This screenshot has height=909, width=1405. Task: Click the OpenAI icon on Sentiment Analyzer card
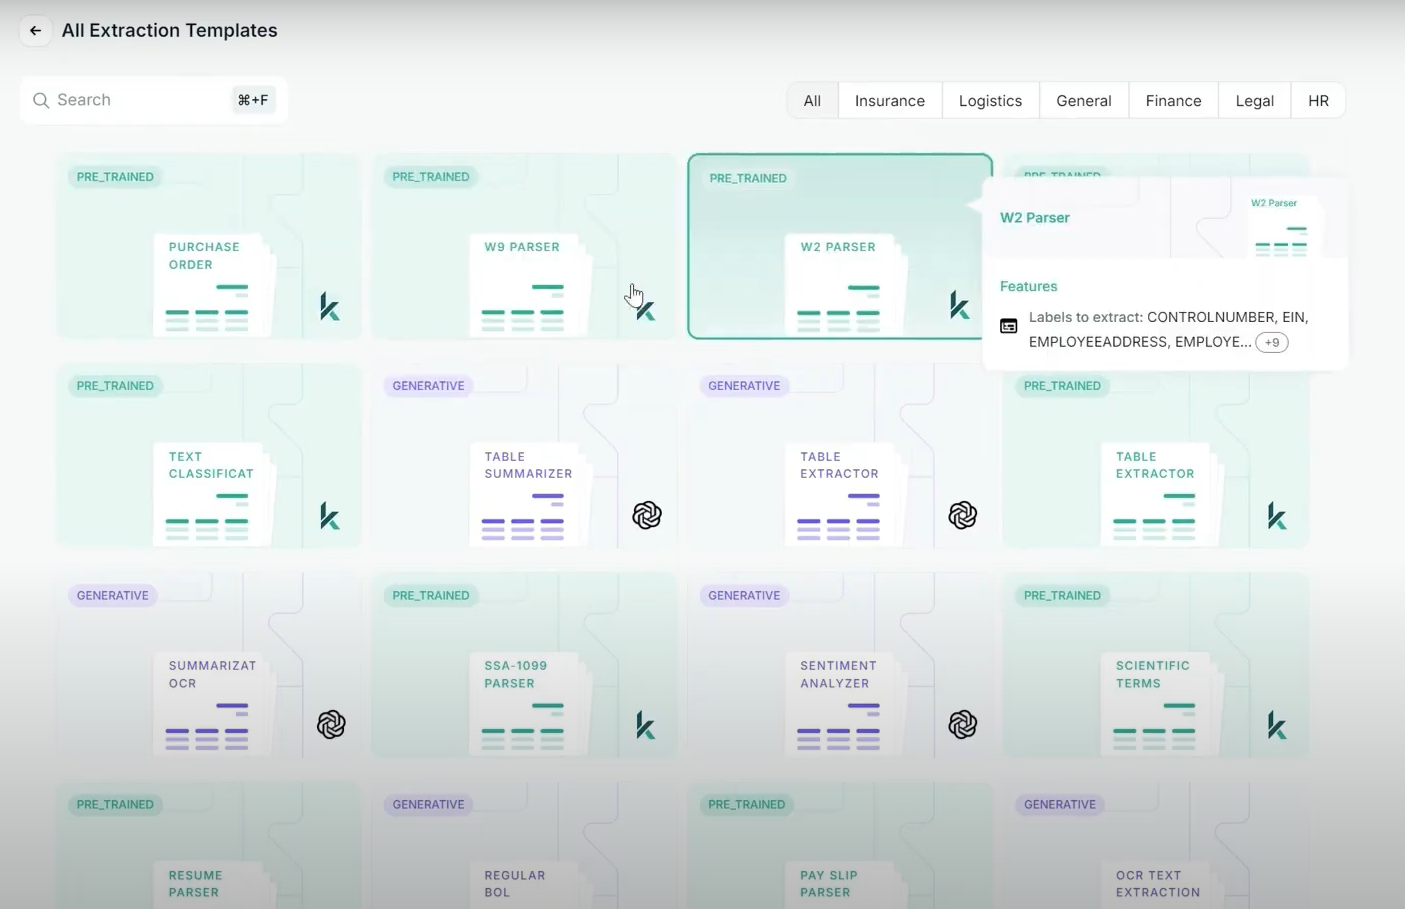(962, 725)
